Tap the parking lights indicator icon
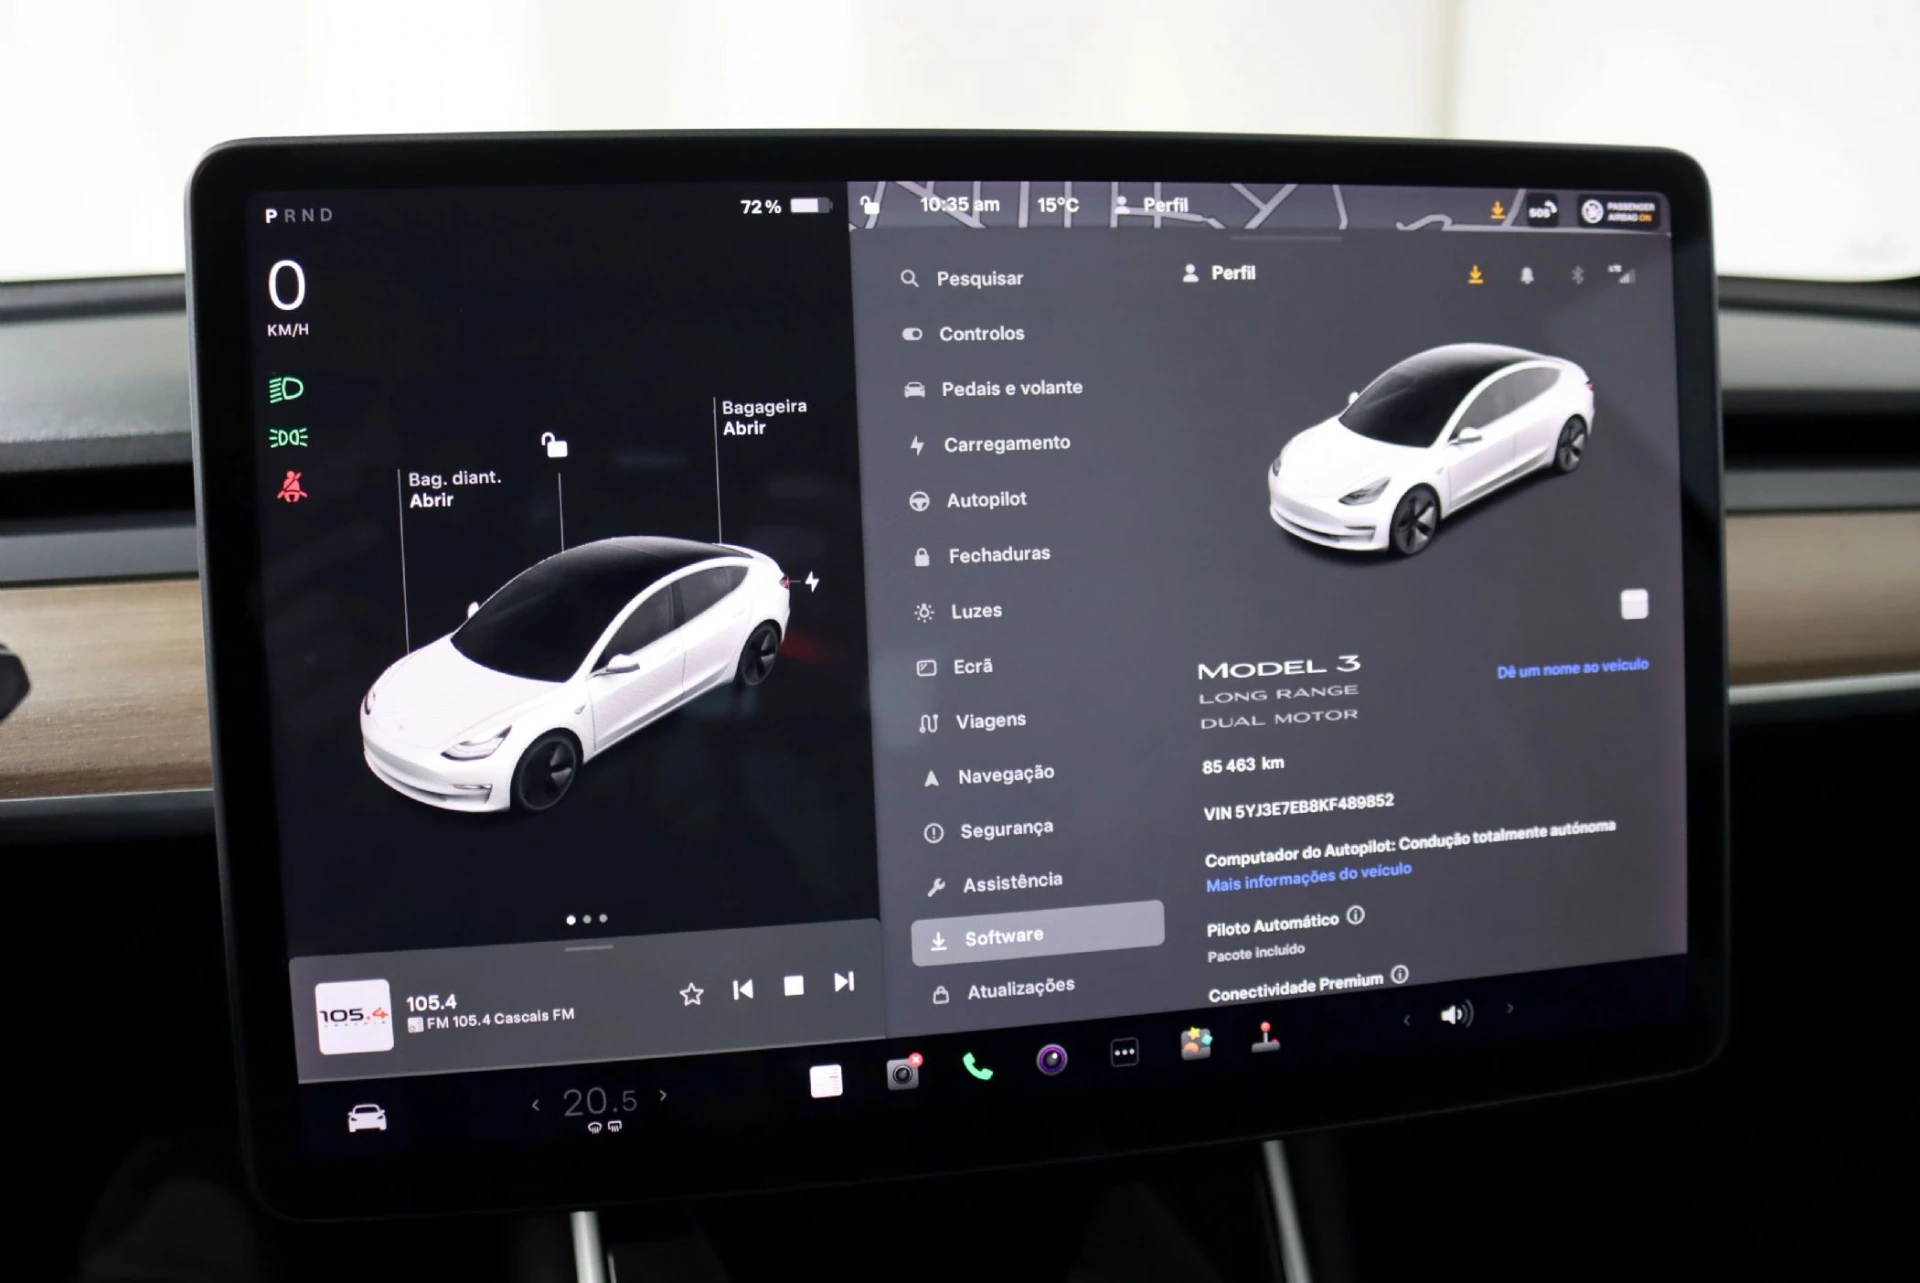 point(289,438)
